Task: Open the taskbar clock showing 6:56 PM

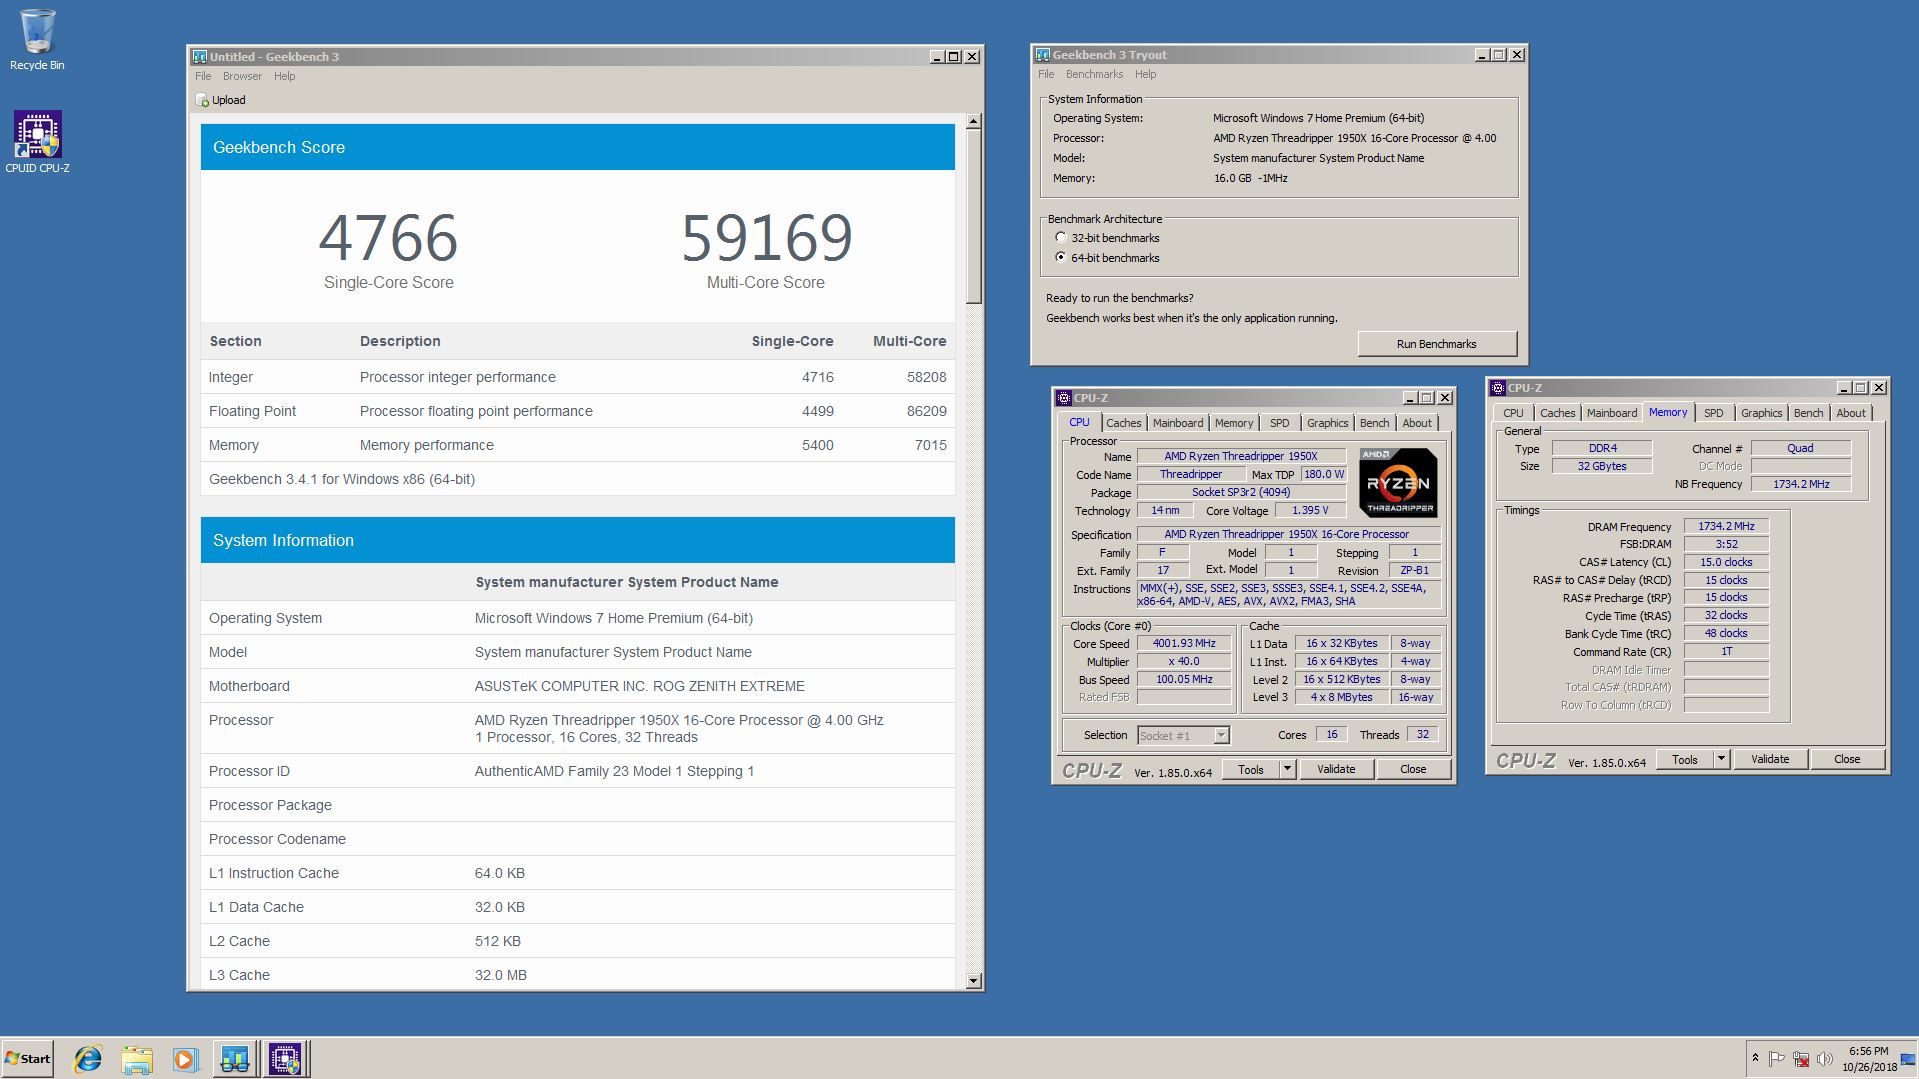Action: (1869, 1059)
